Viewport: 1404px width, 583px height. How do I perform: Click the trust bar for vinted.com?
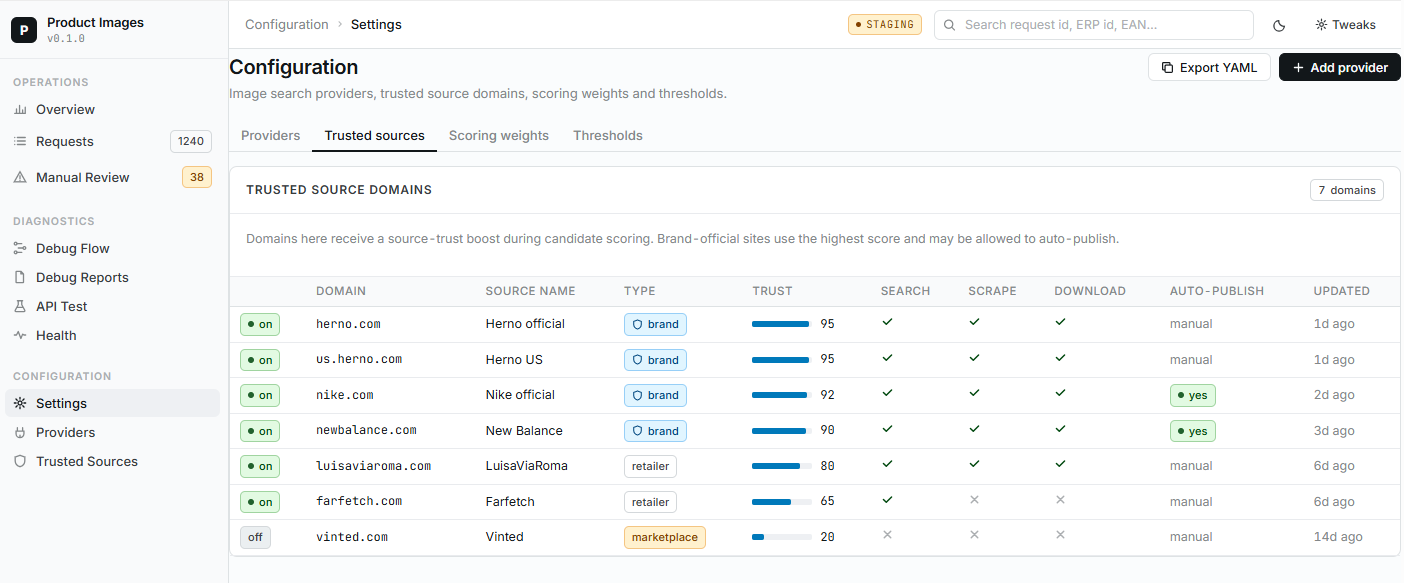point(781,537)
